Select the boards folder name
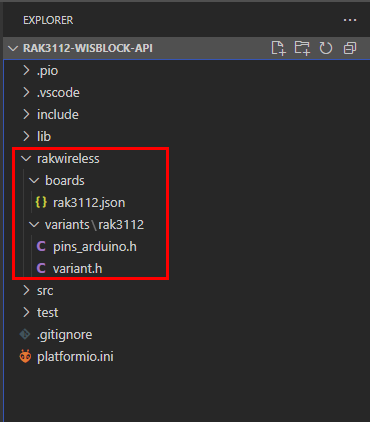 click(x=65, y=180)
